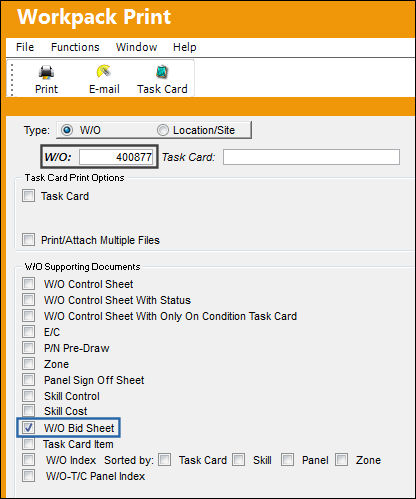
Task: Click the toolbar drag handle dots
Action: [12, 79]
